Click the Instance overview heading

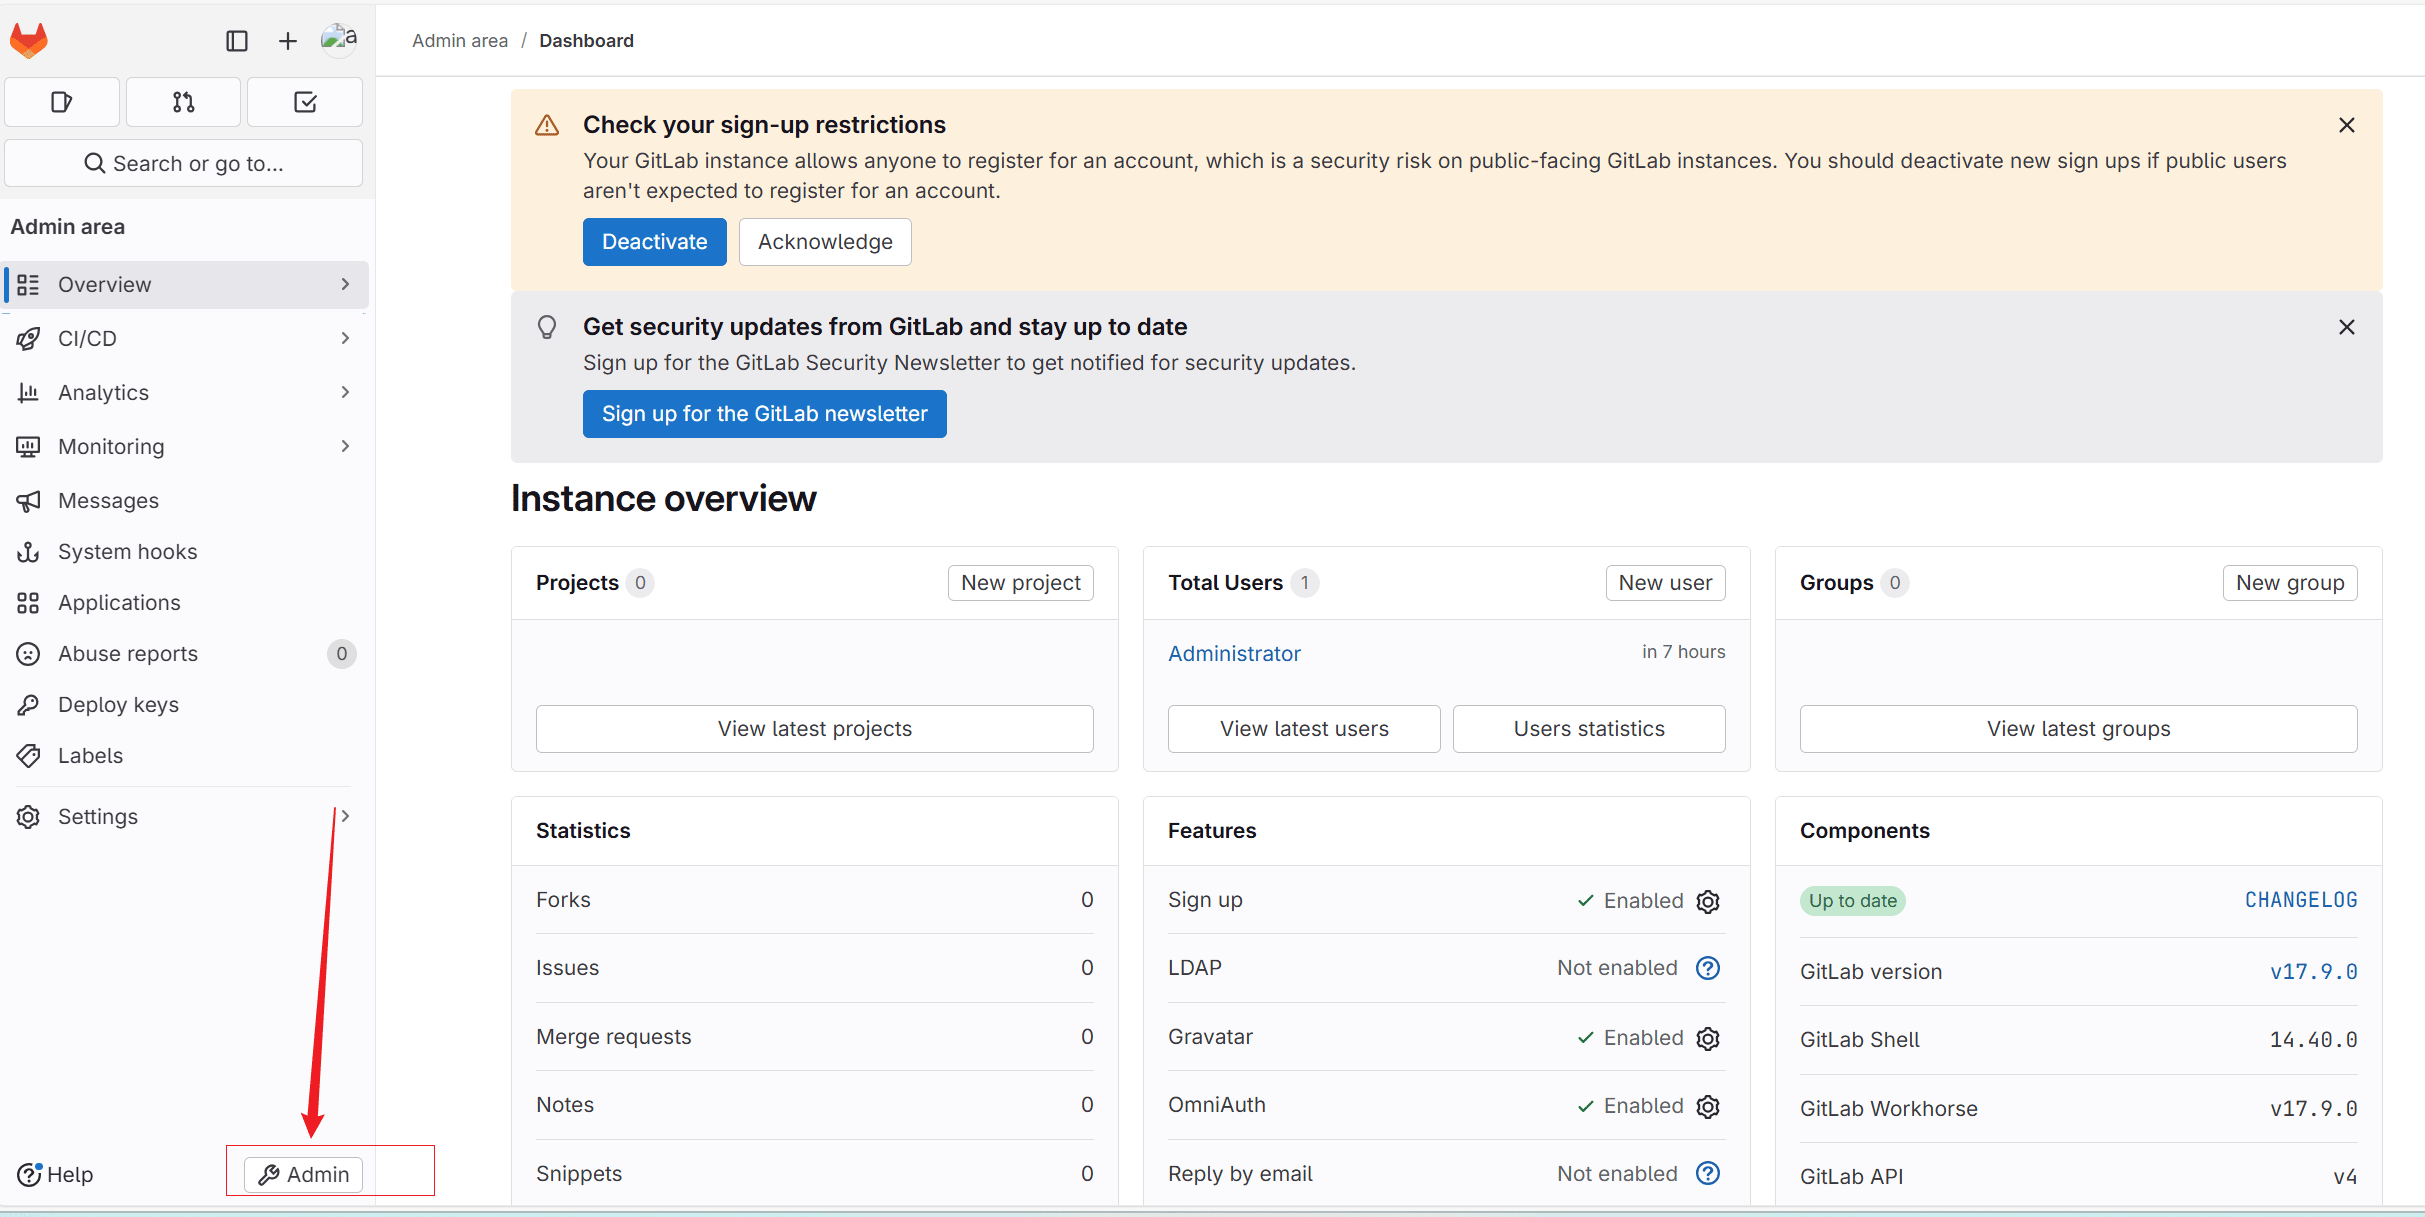point(663,499)
